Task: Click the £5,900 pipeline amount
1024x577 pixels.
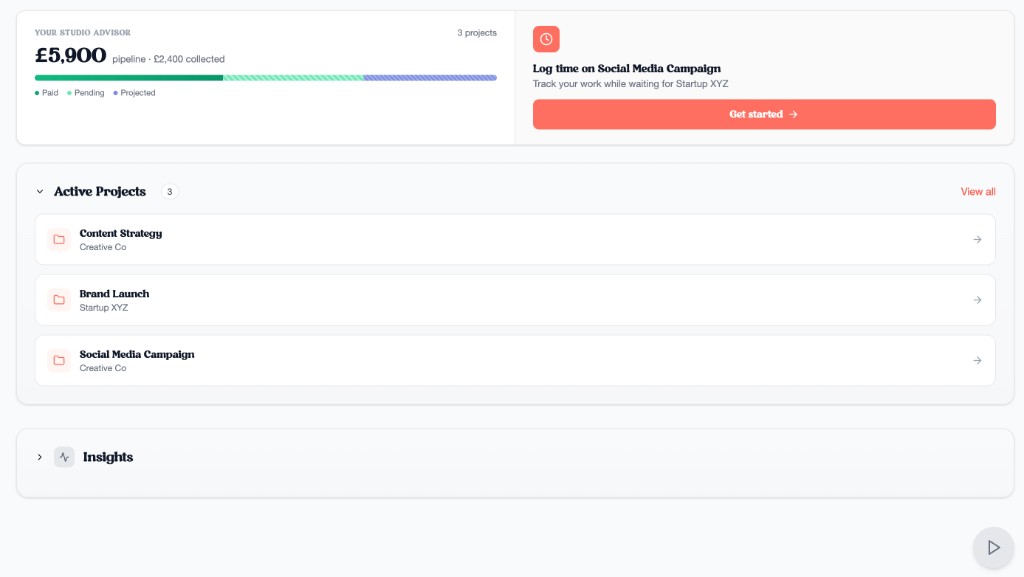Action: tap(71, 56)
